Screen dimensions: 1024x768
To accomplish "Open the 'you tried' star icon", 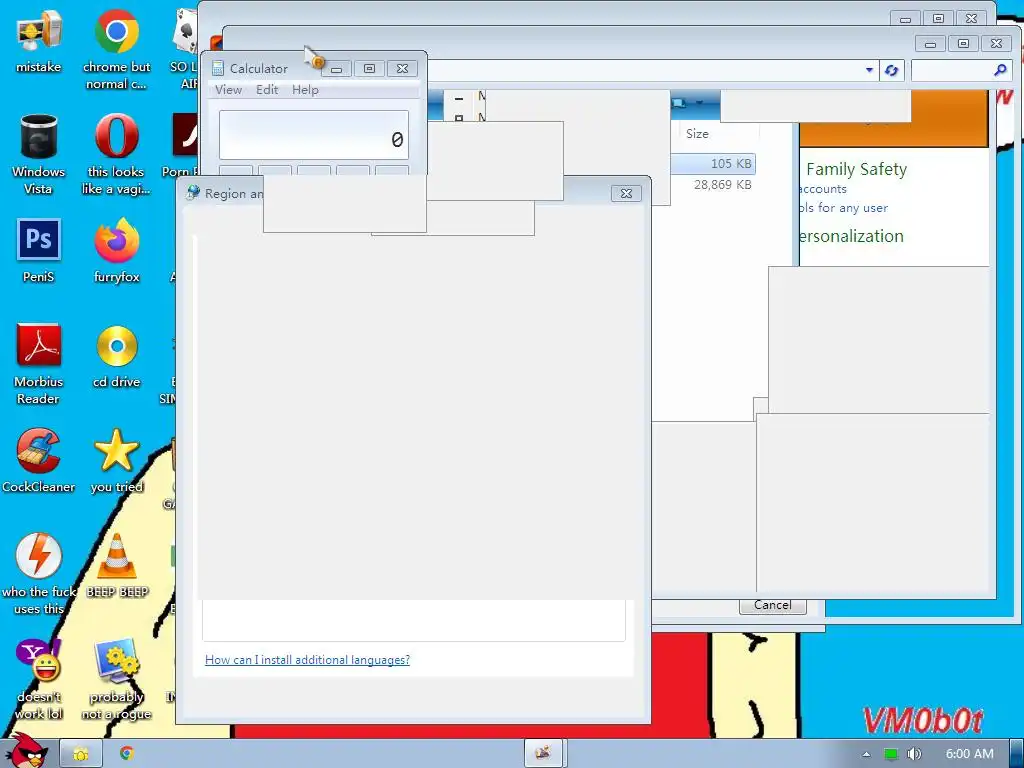I will point(116,461).
